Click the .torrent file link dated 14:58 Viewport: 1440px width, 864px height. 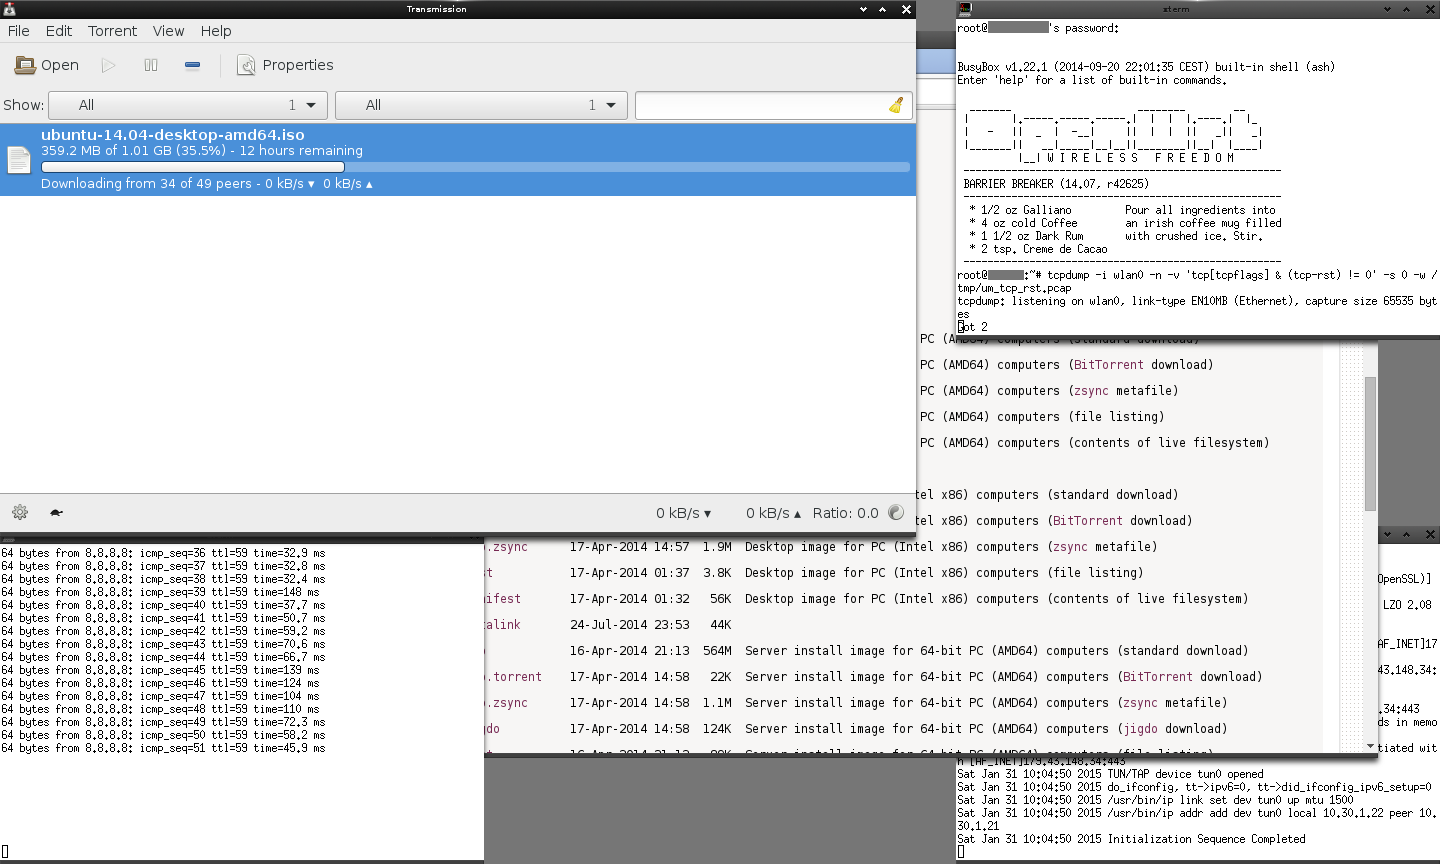coord(514,677)
